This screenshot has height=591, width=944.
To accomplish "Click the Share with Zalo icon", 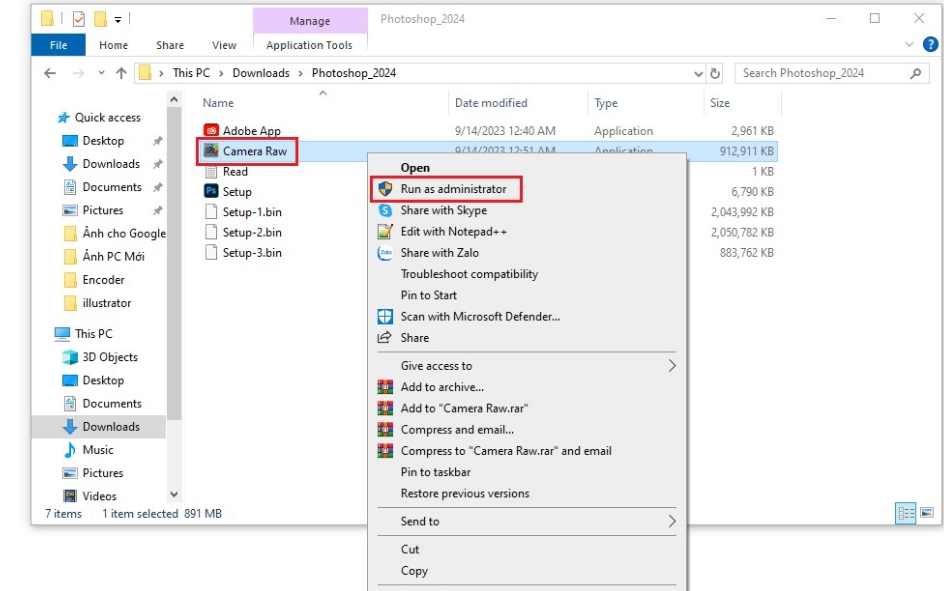I will coord(385,253).
